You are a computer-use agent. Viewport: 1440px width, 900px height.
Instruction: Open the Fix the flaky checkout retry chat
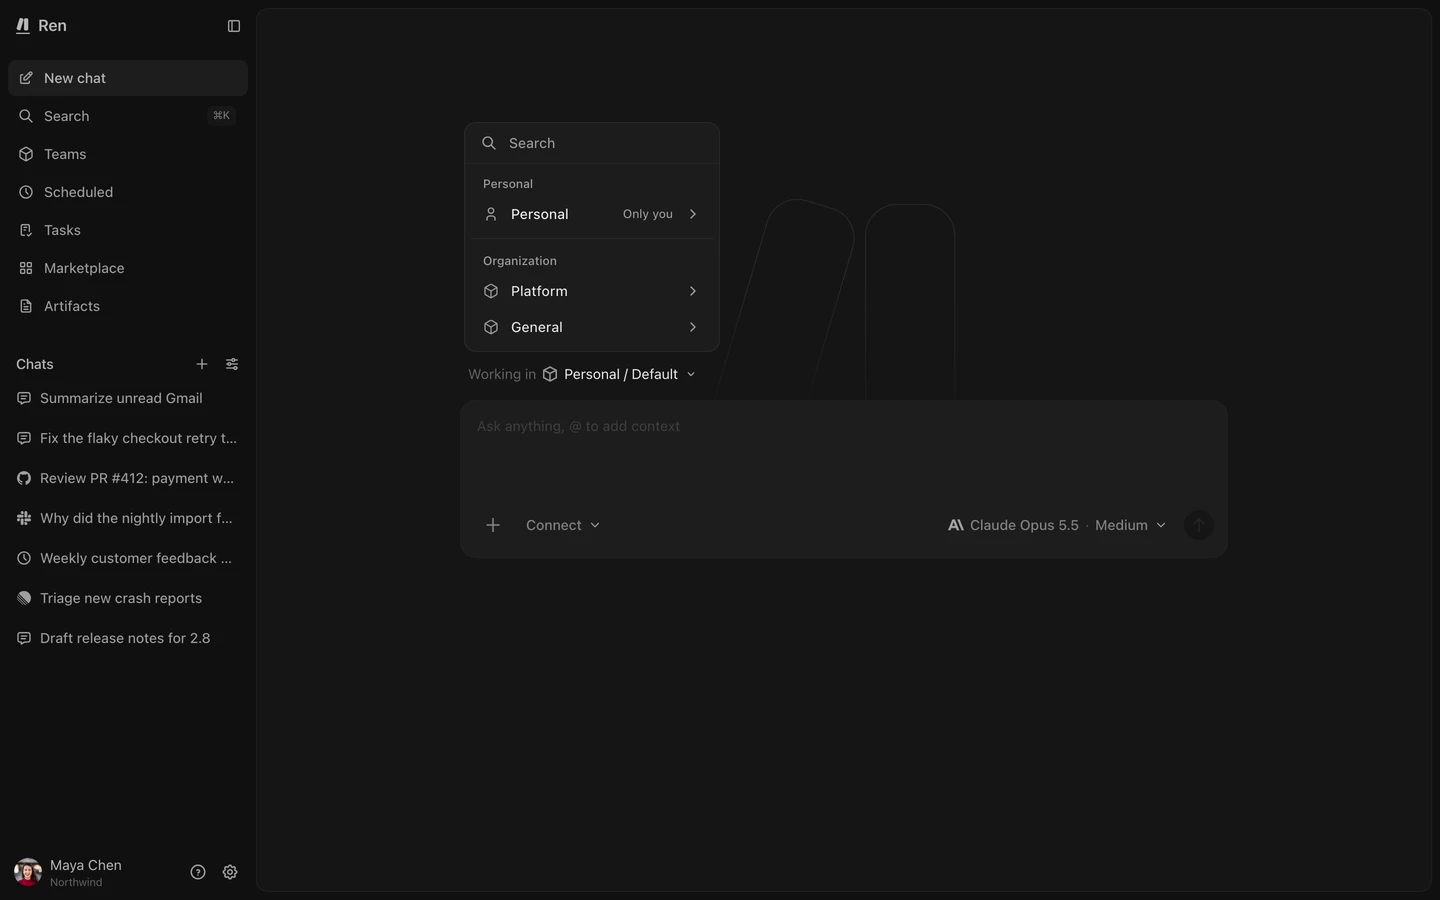point(128,438)
